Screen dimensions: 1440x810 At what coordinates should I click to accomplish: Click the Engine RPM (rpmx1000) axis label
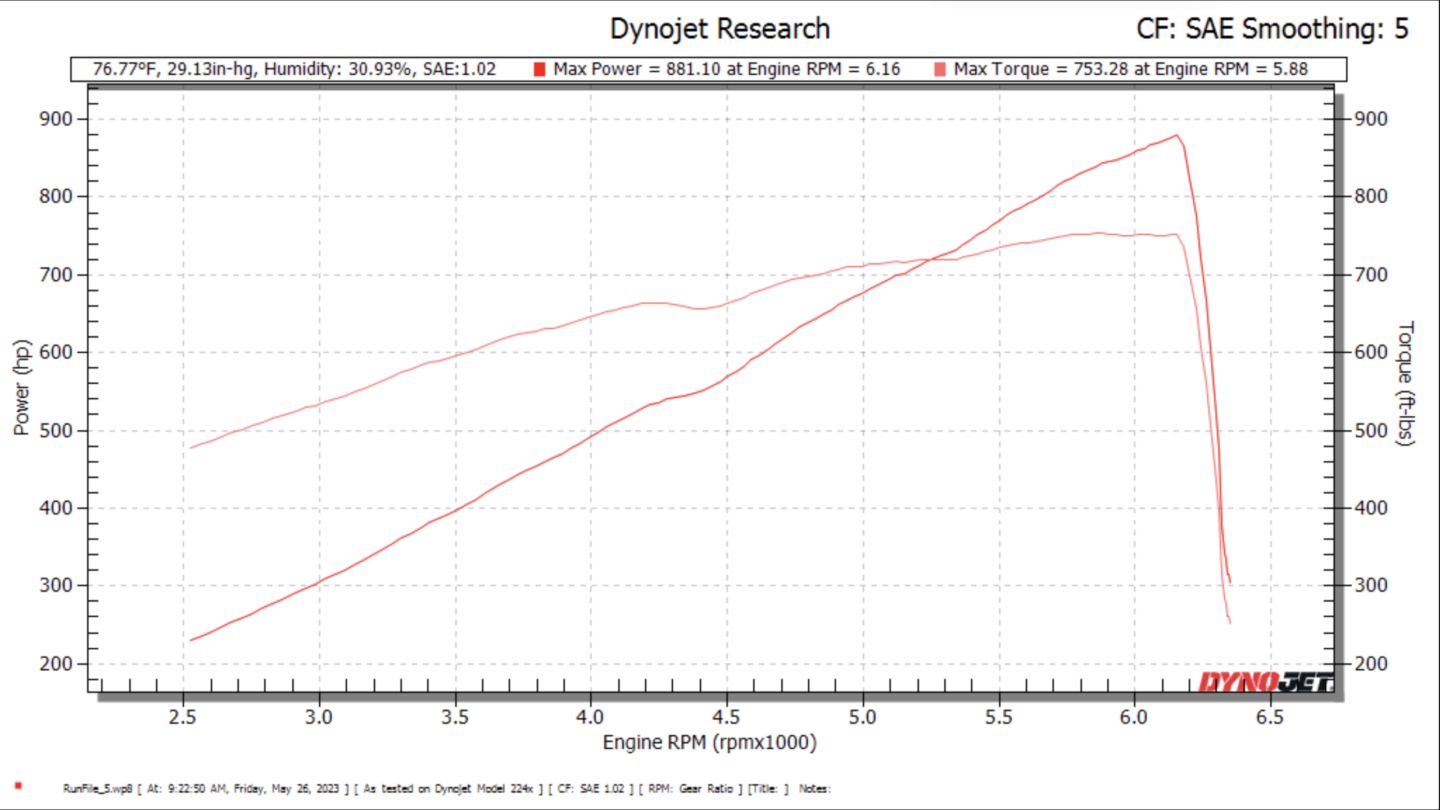coord(710,743)
